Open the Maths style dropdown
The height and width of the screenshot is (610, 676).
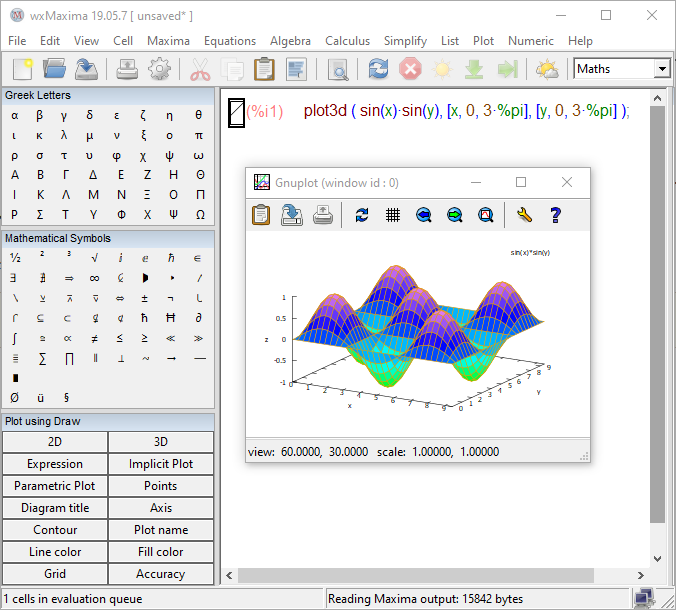661,69
